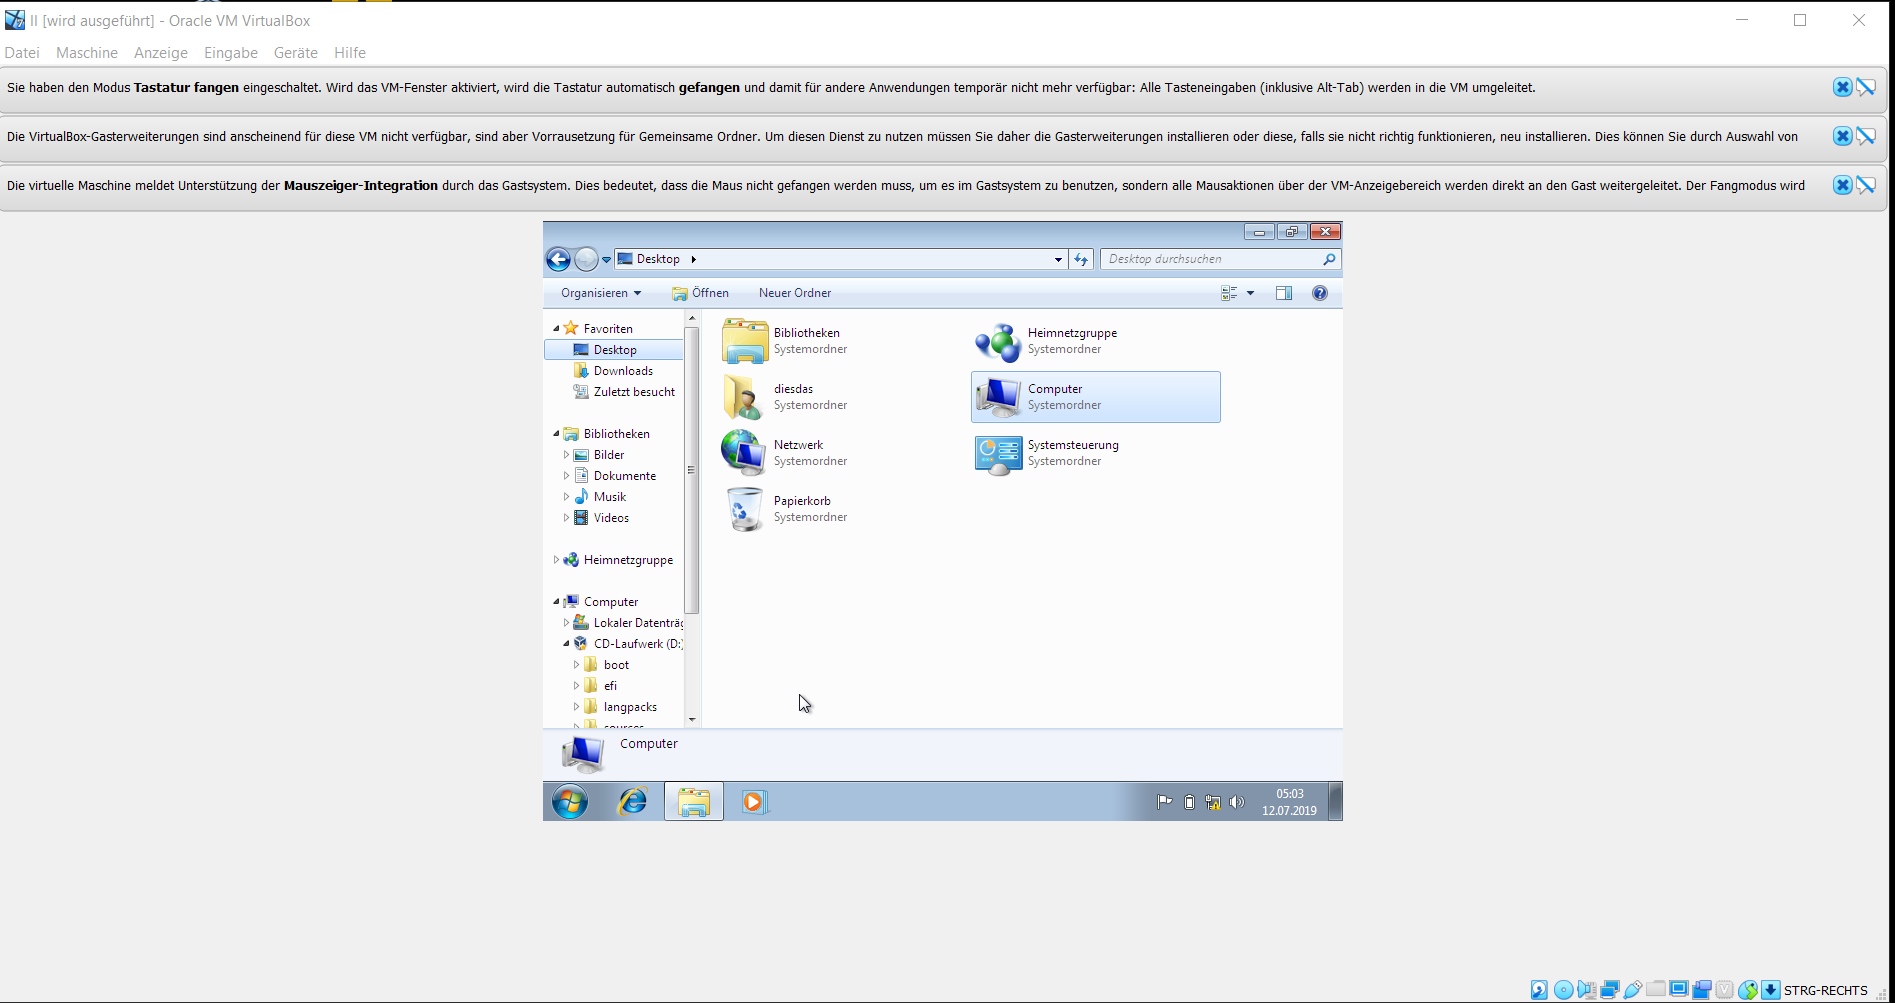The image size is (1895, 1003).
Task: Click the Öffnen toolbar button
Action: 700,293
